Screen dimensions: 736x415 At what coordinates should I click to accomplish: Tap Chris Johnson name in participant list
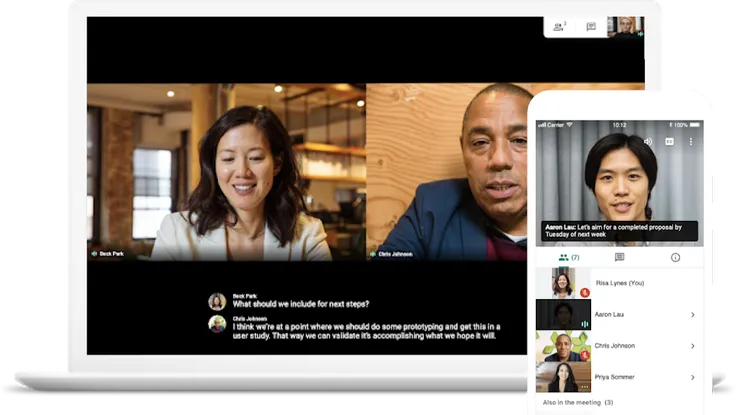coord(615,346)
